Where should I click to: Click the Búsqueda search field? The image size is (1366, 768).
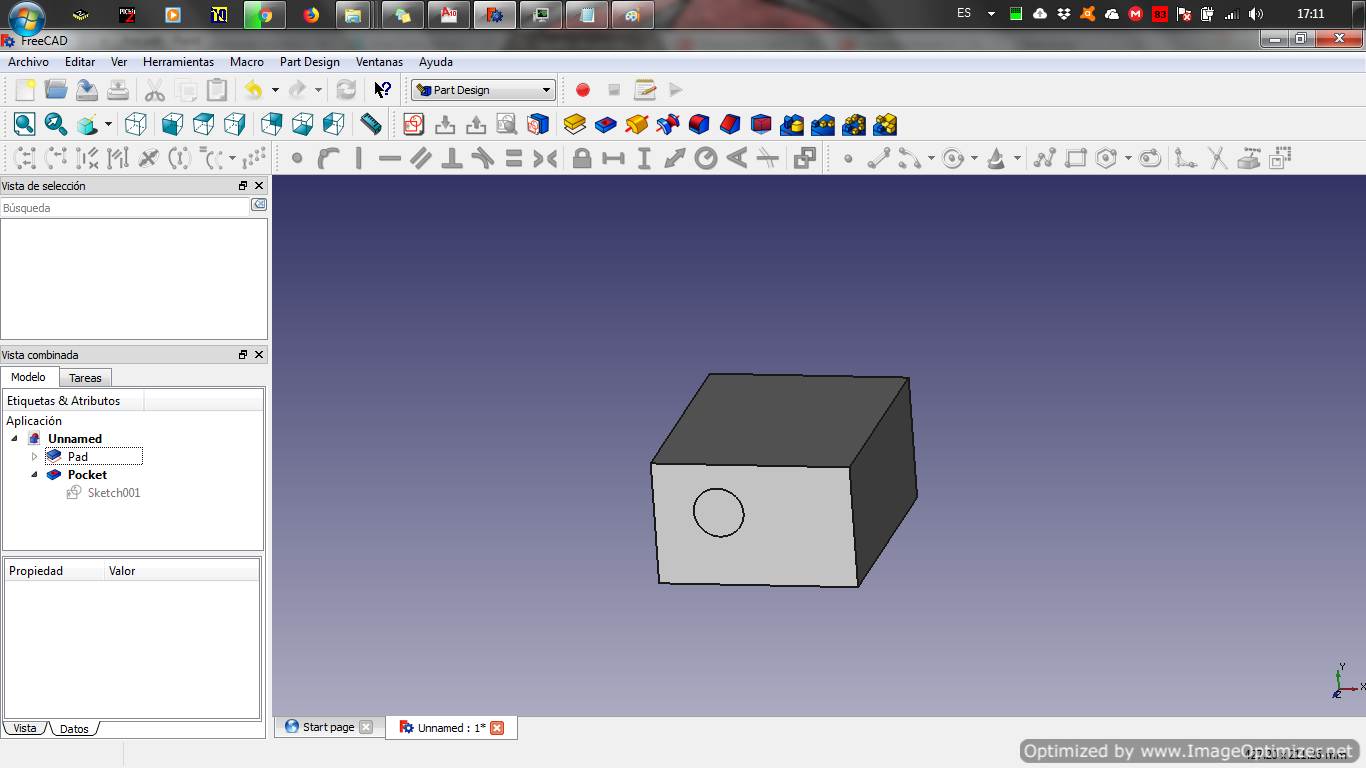click(125, 208)
